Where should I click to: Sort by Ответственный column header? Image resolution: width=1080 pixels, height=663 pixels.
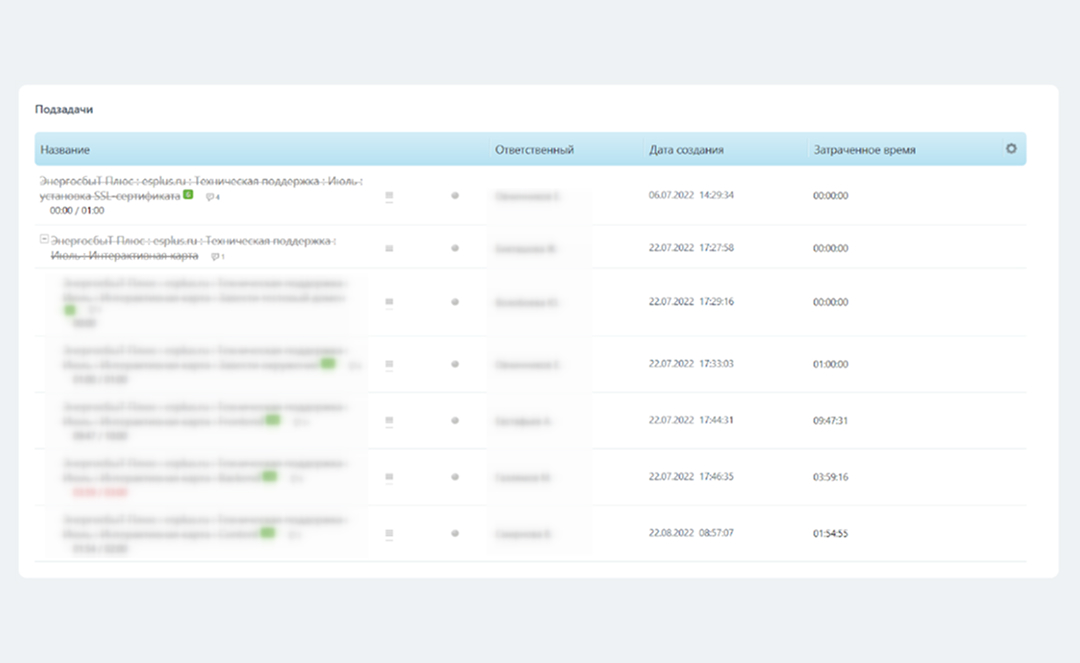click(x=534, y=149)
